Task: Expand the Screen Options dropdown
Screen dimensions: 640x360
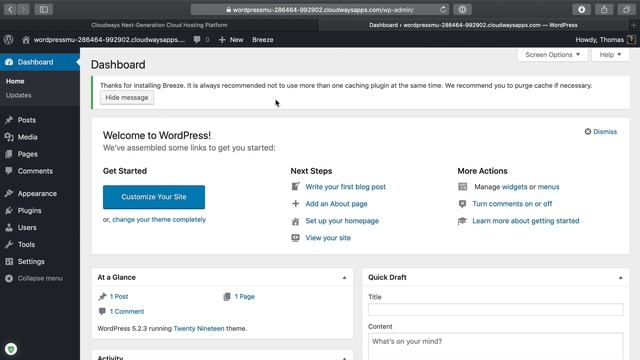Action: [x=552, y=55]
